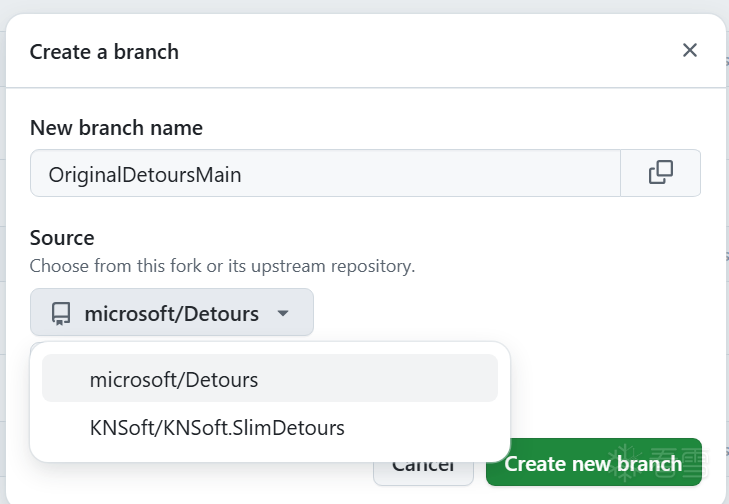This screenshot has width=729, height=504.
Task: Click the New branch name label
Action: coord(116,128)
